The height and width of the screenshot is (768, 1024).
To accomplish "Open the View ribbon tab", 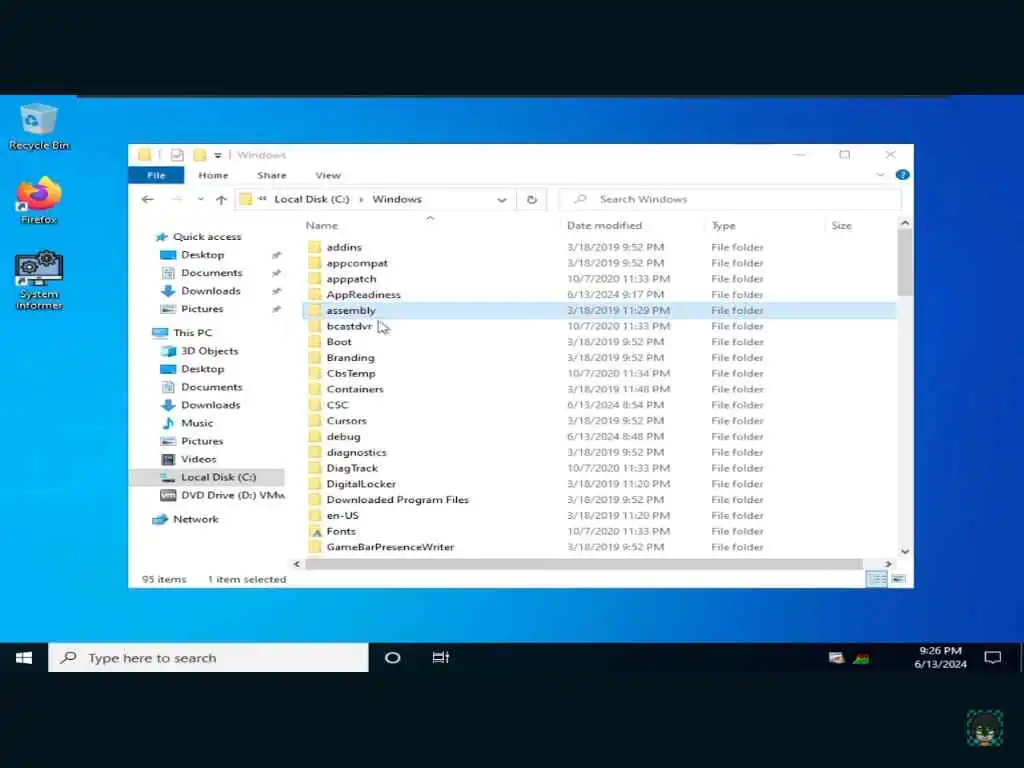I will pos(328,175).
